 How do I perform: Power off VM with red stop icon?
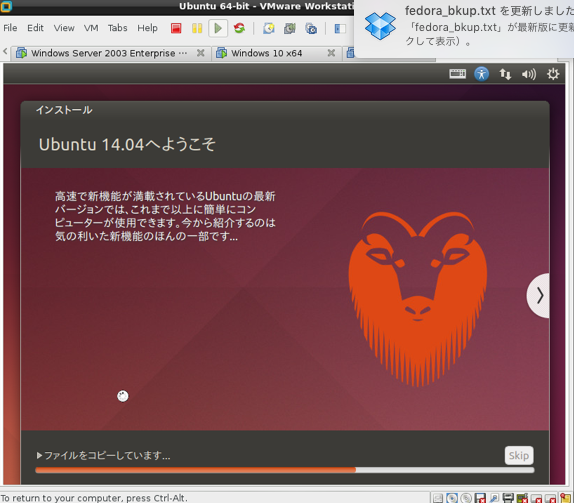[176, 28]
